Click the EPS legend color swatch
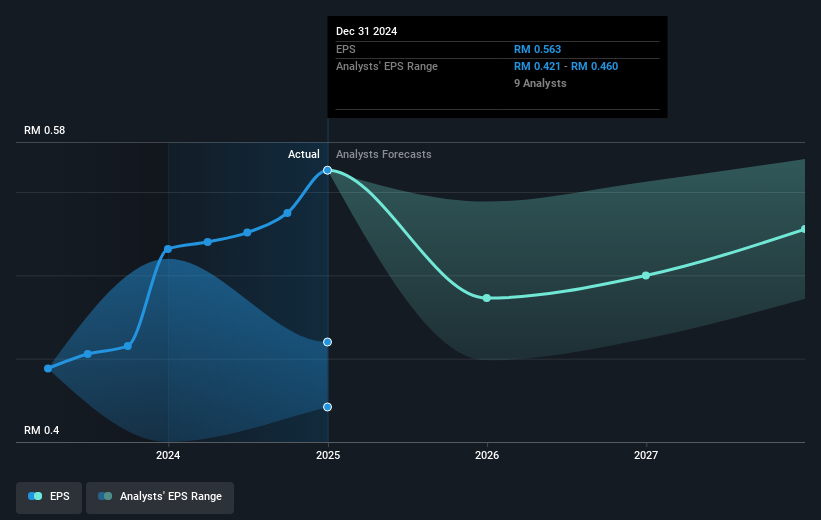The image size is (821, 520). coord(35,496)
